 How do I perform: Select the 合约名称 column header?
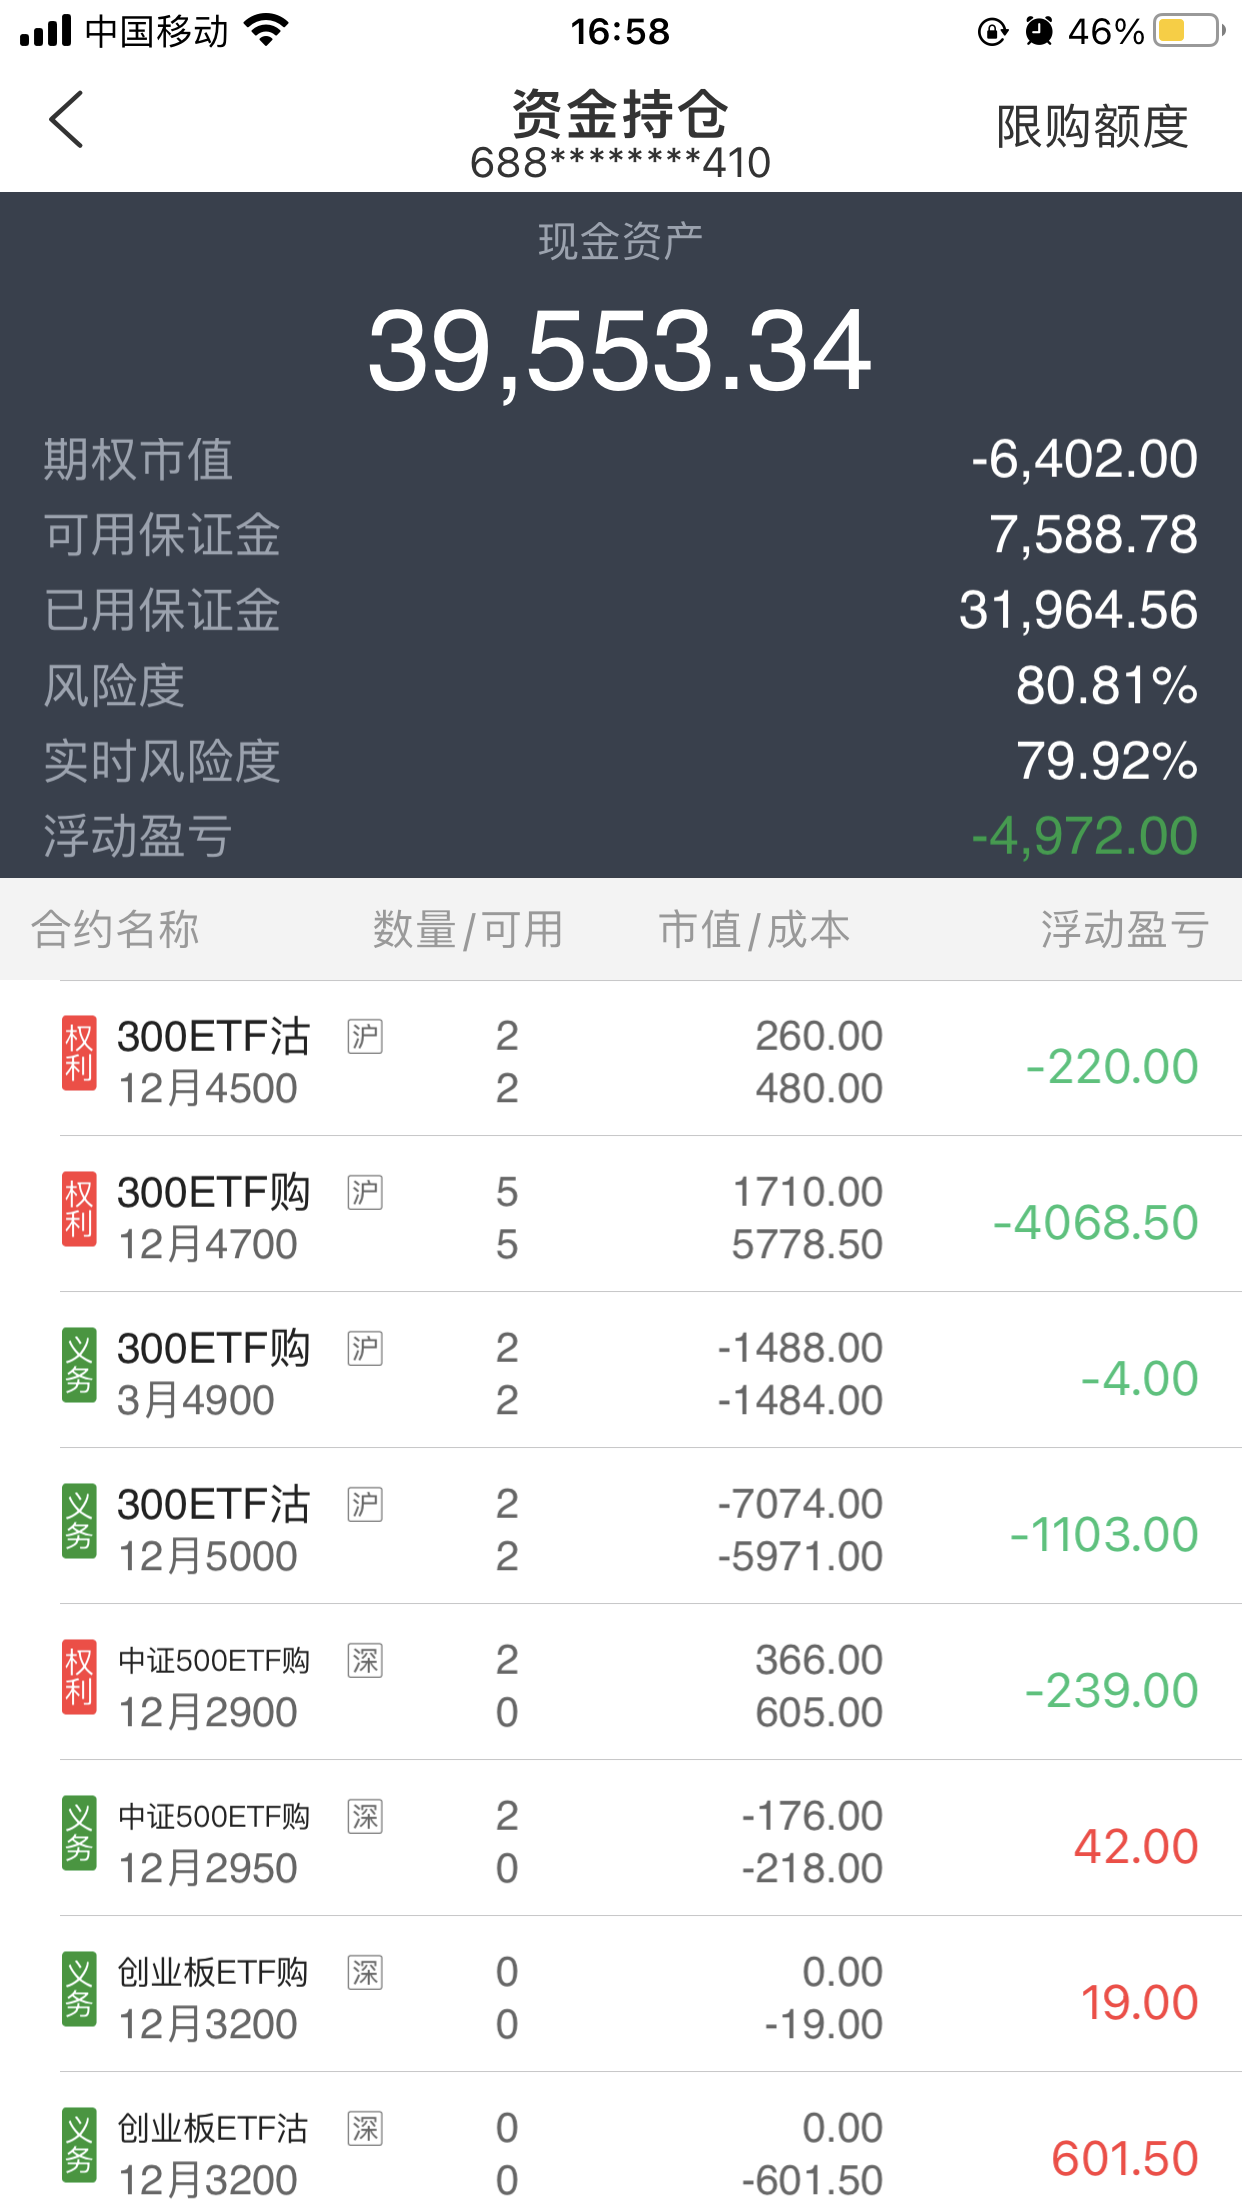[x=115, y=929]
